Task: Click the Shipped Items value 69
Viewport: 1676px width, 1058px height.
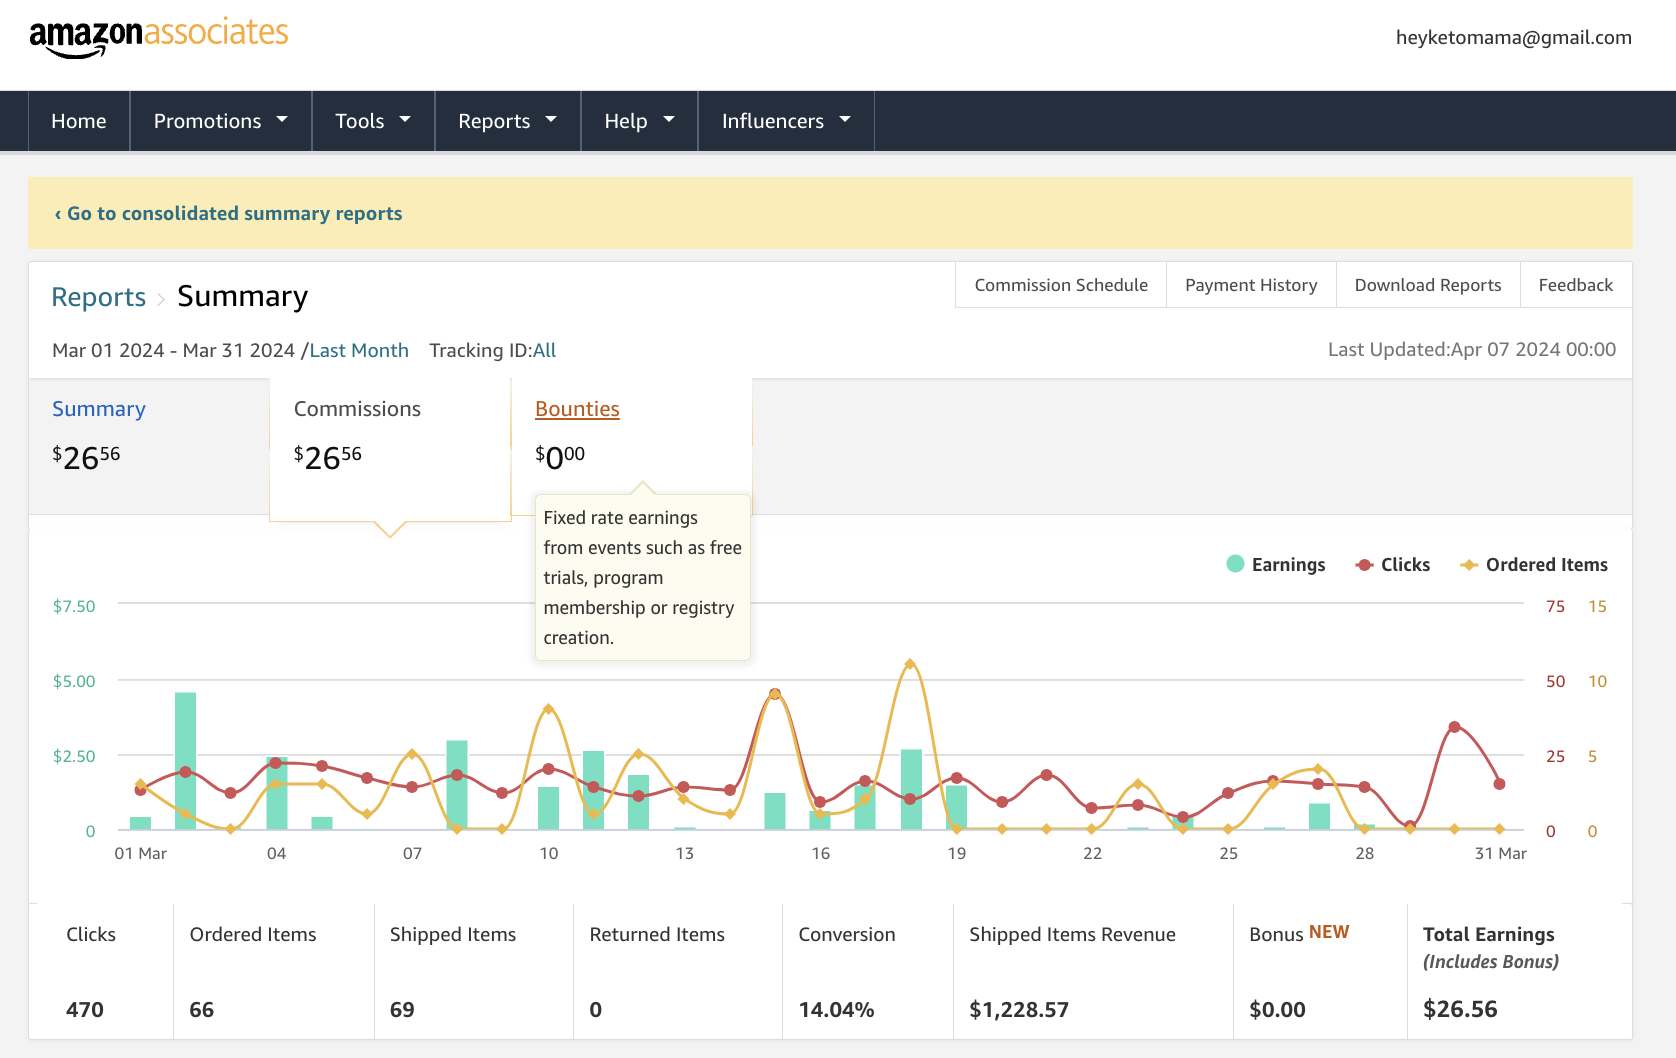Action: click(x=402, y=1010)
